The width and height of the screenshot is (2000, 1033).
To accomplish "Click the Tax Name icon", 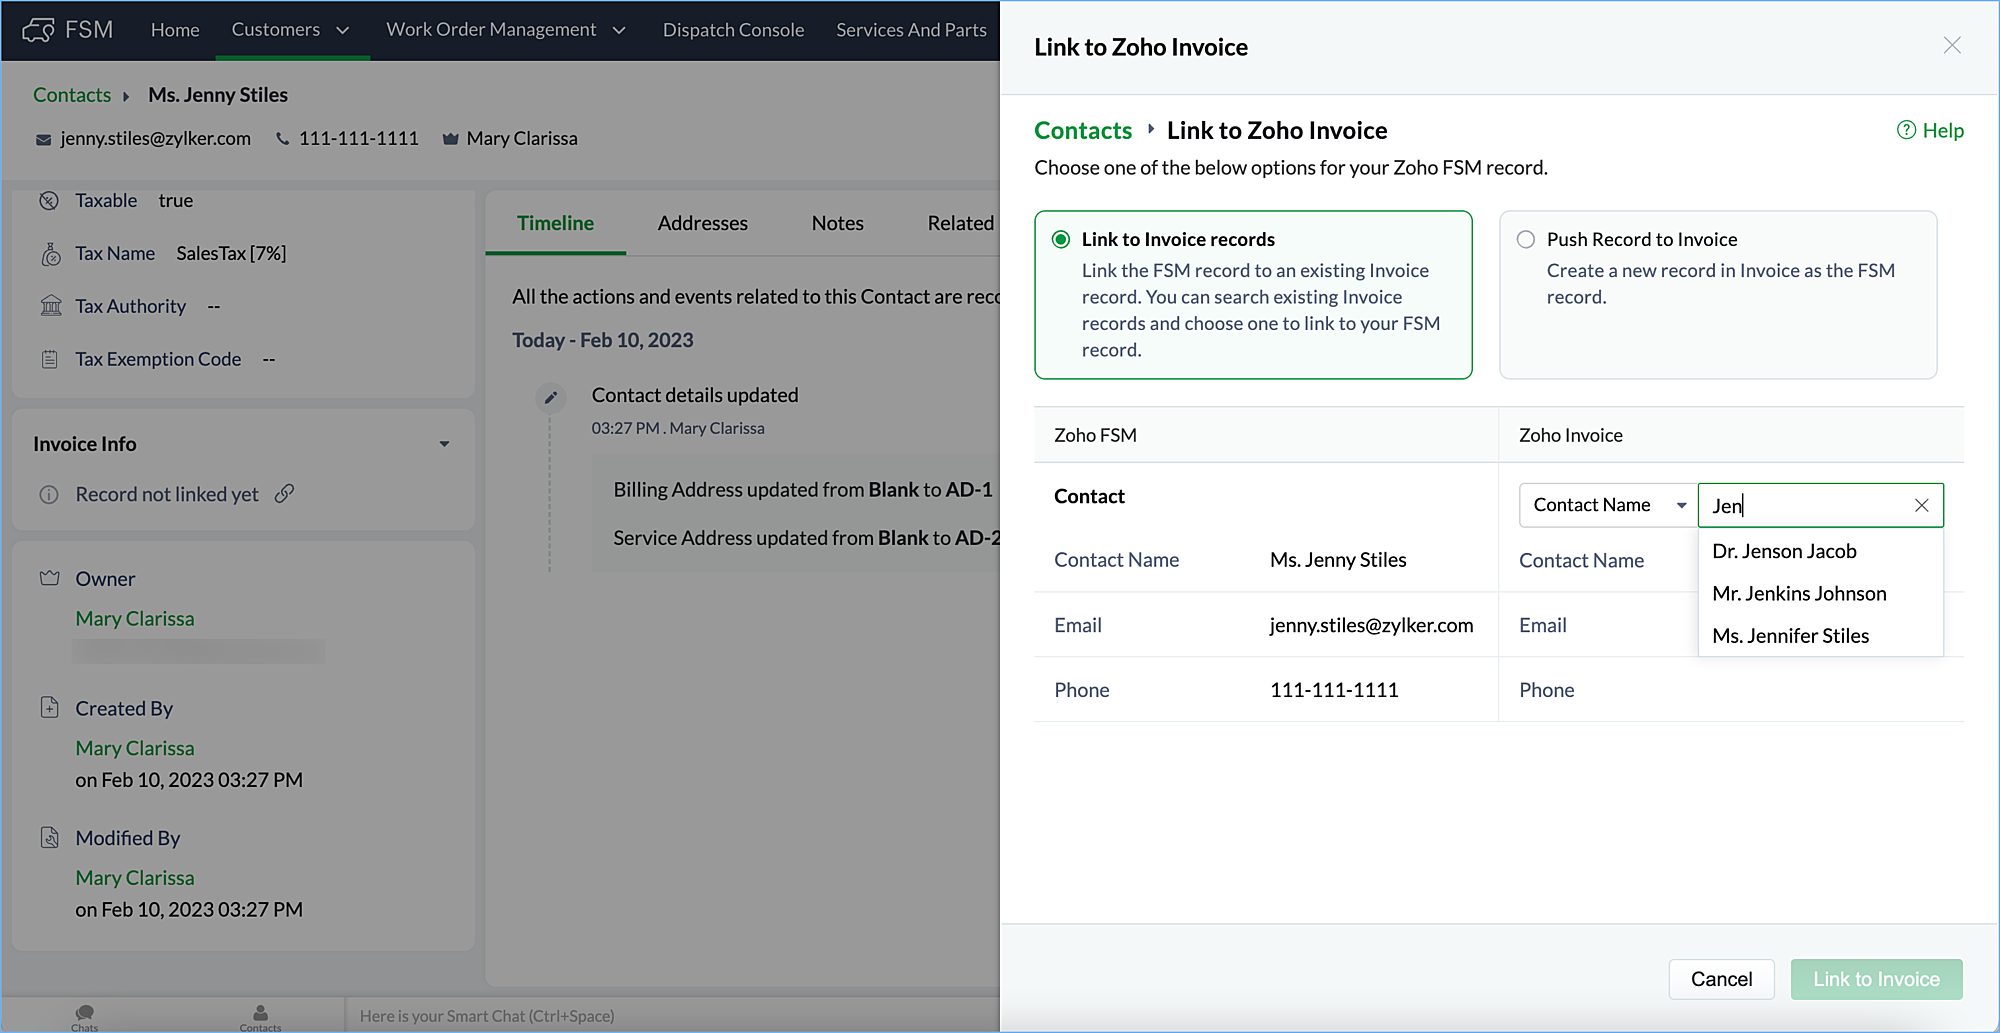I will tap(51, 254).
